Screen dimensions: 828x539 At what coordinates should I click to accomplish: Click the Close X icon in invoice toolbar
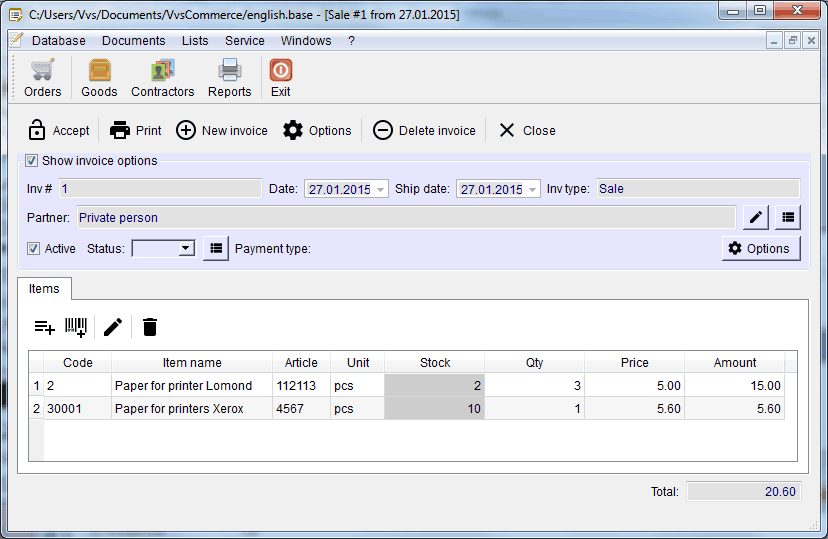click(506, 130)
